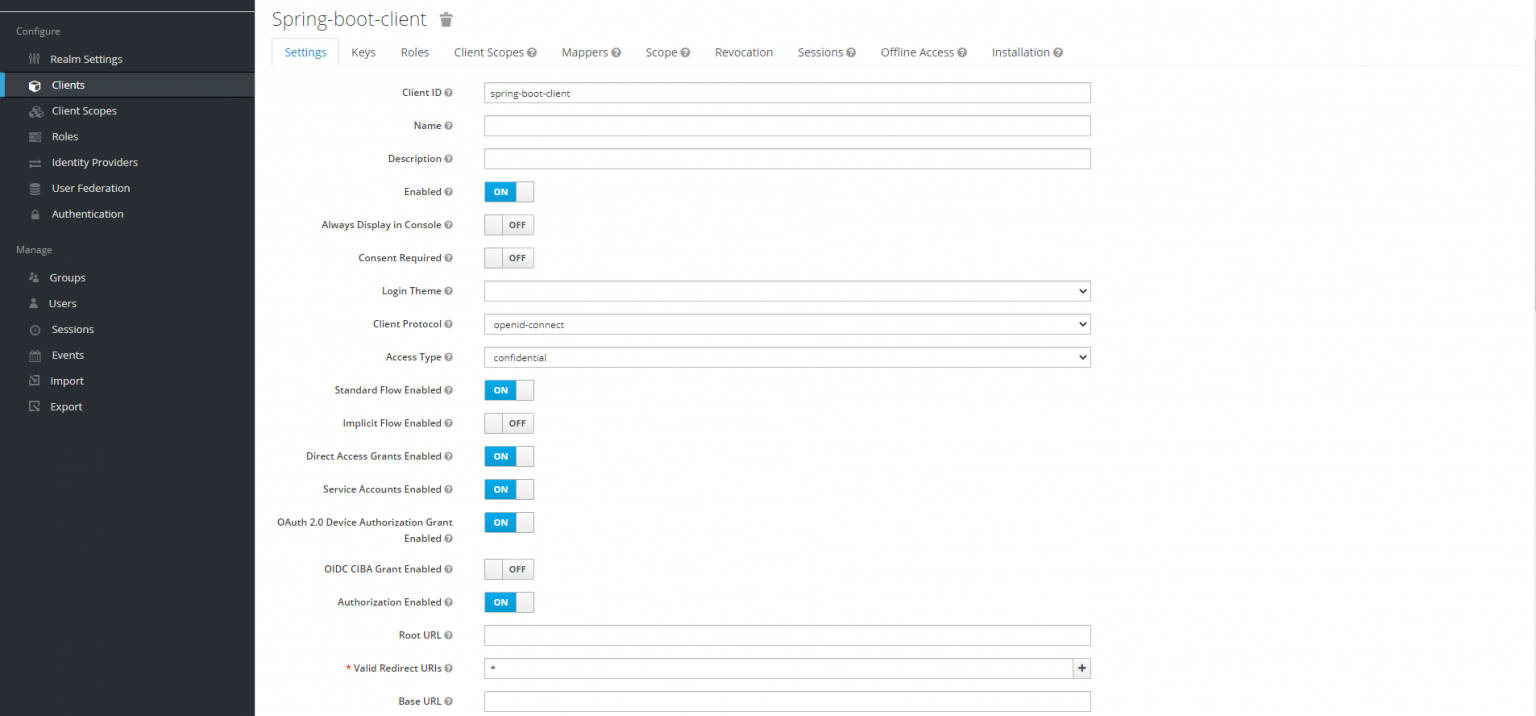This screenshot has width=1536, height=716.
Task: Open the Login Theme dropdown
Action: click(787, 291)
